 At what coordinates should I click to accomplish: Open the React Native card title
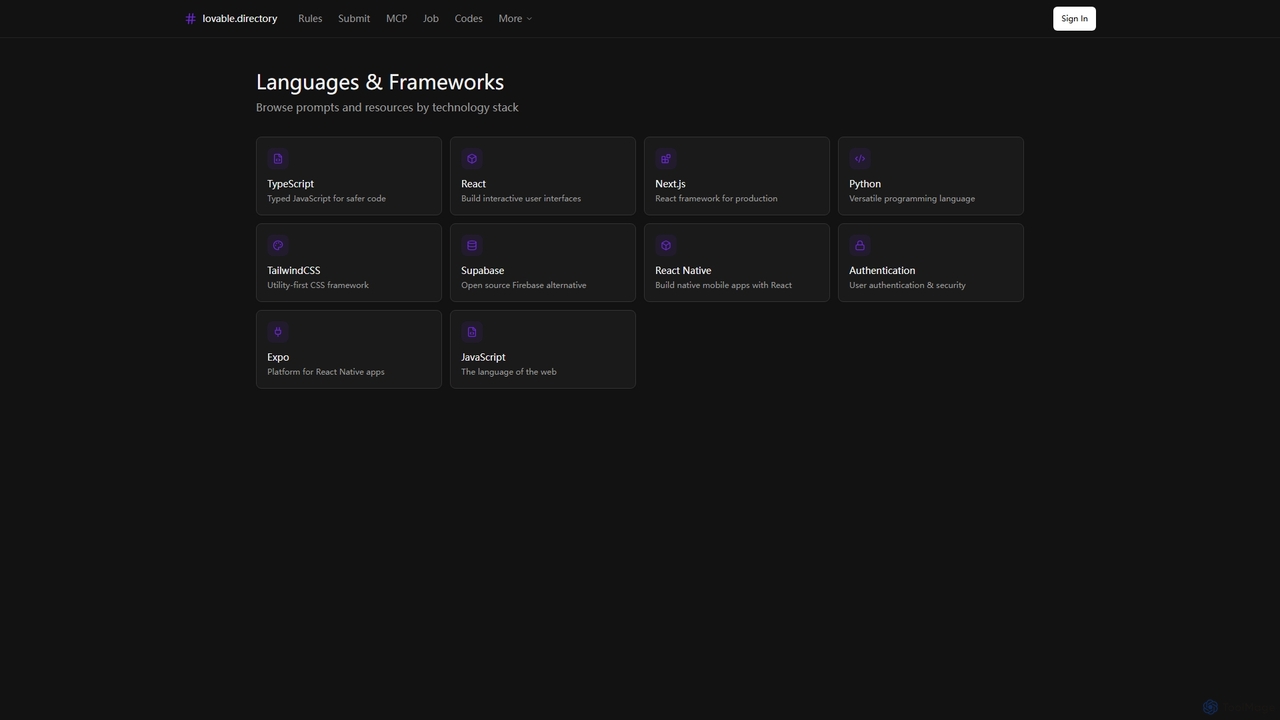[x=683, y=271]
